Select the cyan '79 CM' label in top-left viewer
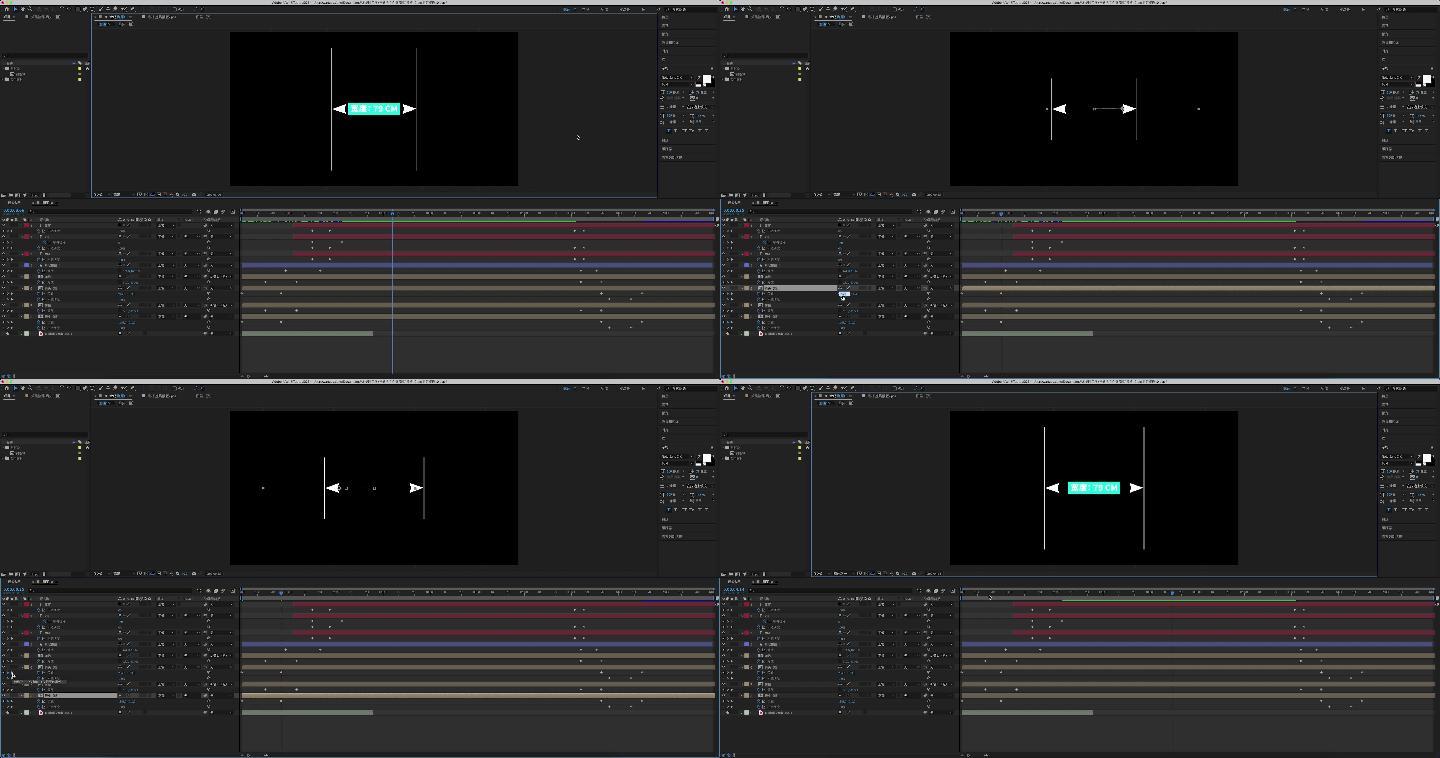Viewport: 1440px width, 758px height. (374, 109)
